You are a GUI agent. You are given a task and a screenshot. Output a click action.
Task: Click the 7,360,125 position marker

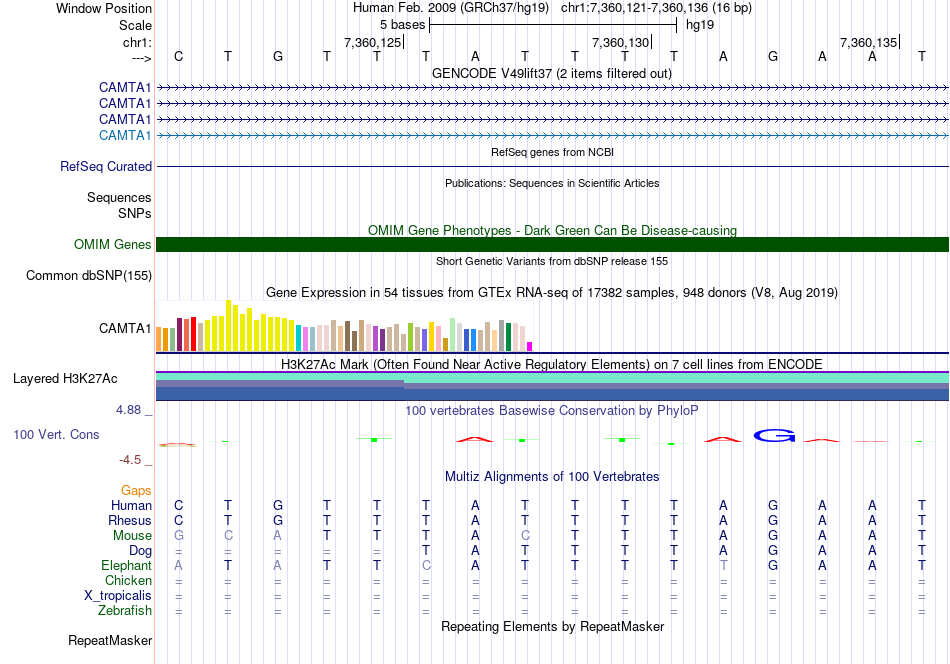(373, 42)
